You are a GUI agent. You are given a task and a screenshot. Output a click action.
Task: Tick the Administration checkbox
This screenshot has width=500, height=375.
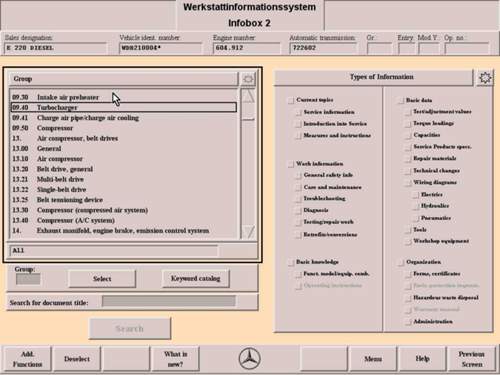click(x=408, y=322)
